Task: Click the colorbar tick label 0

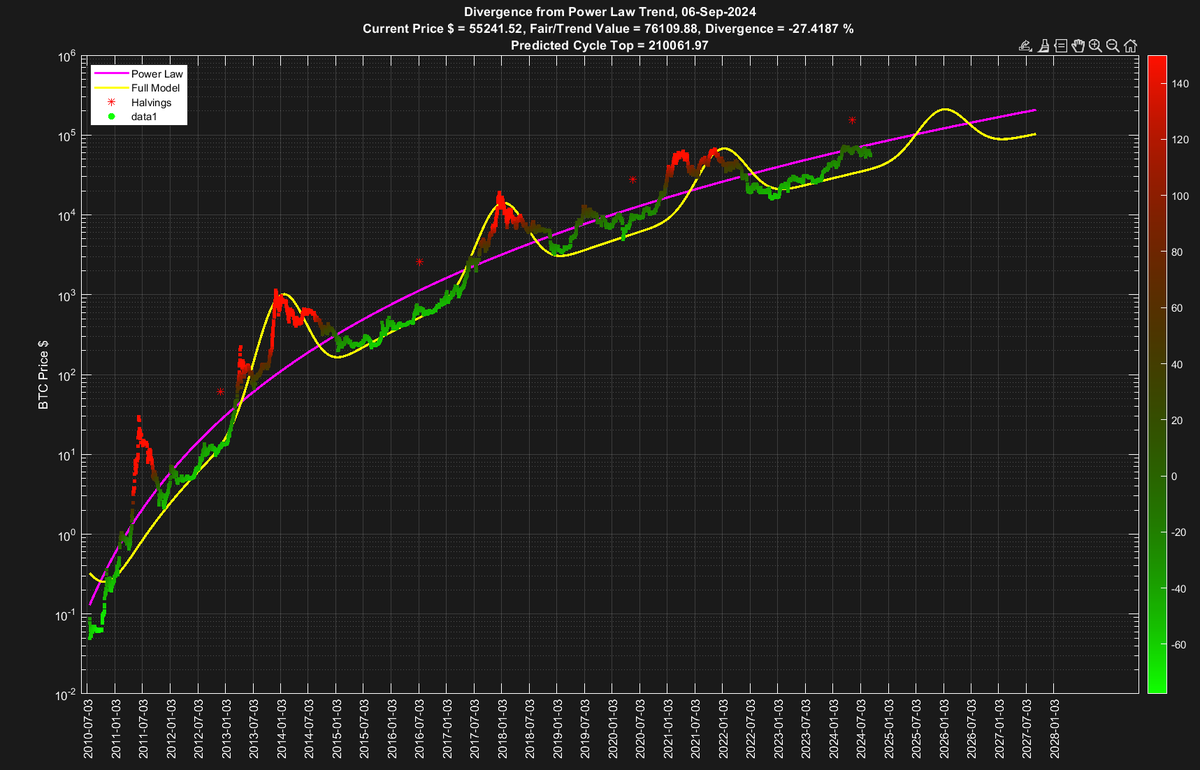Action: click(1174, 477)
